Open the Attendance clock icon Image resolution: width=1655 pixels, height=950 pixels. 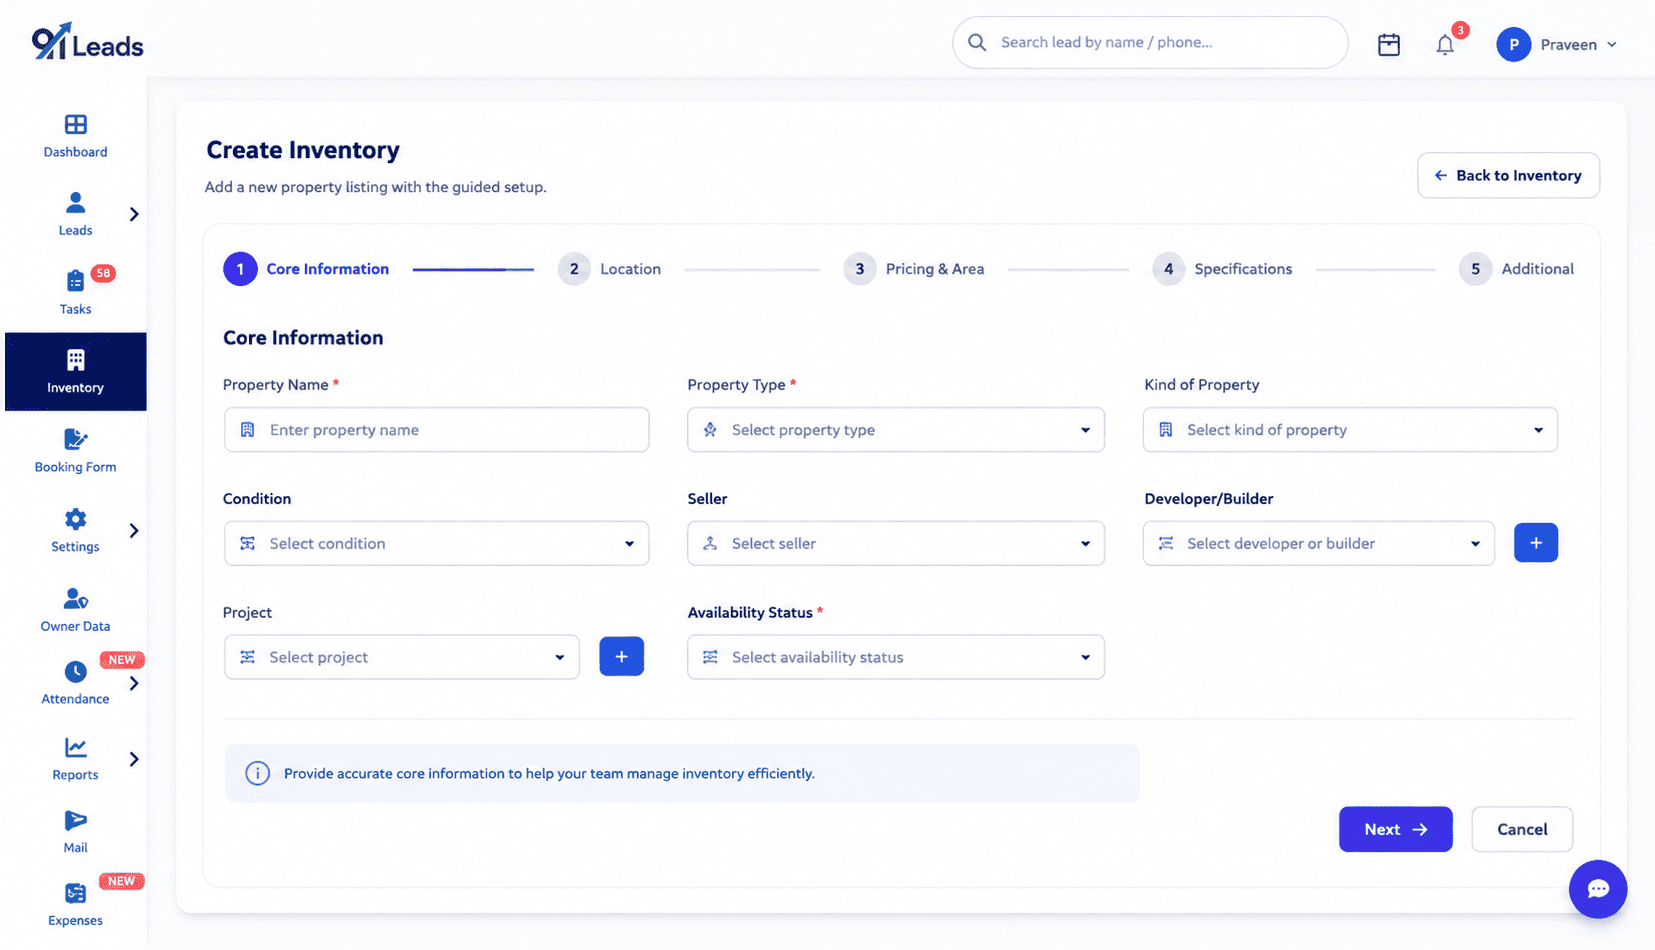75,672
